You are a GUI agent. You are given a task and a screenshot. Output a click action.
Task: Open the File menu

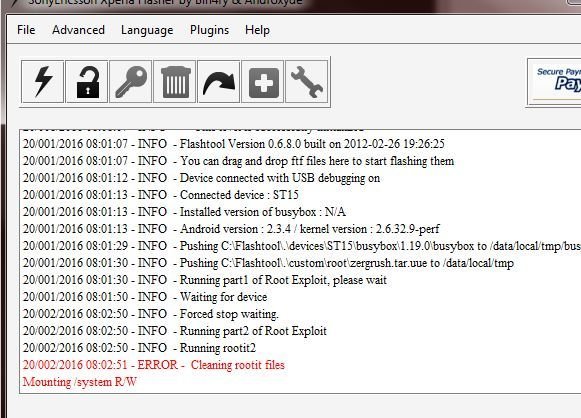pos(26,30)
